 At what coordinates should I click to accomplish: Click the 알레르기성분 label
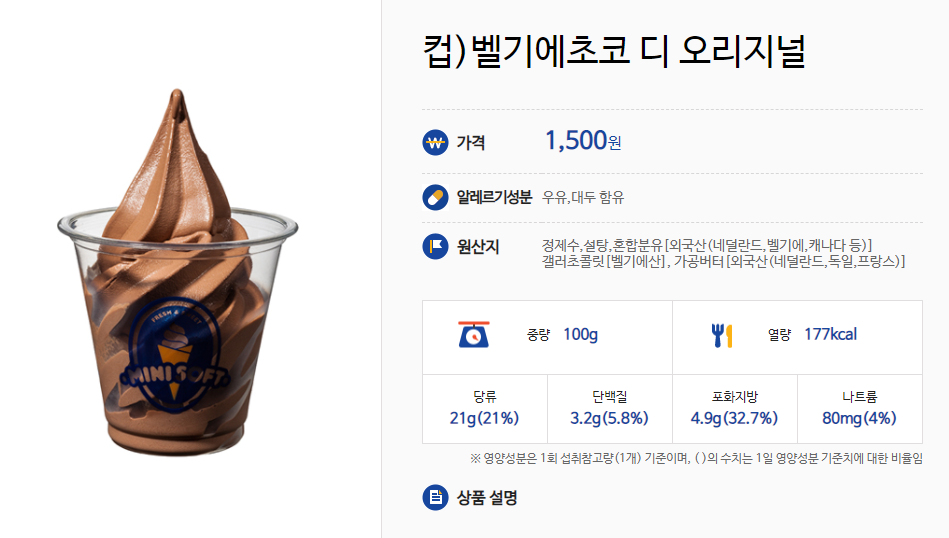pos(494,197)
